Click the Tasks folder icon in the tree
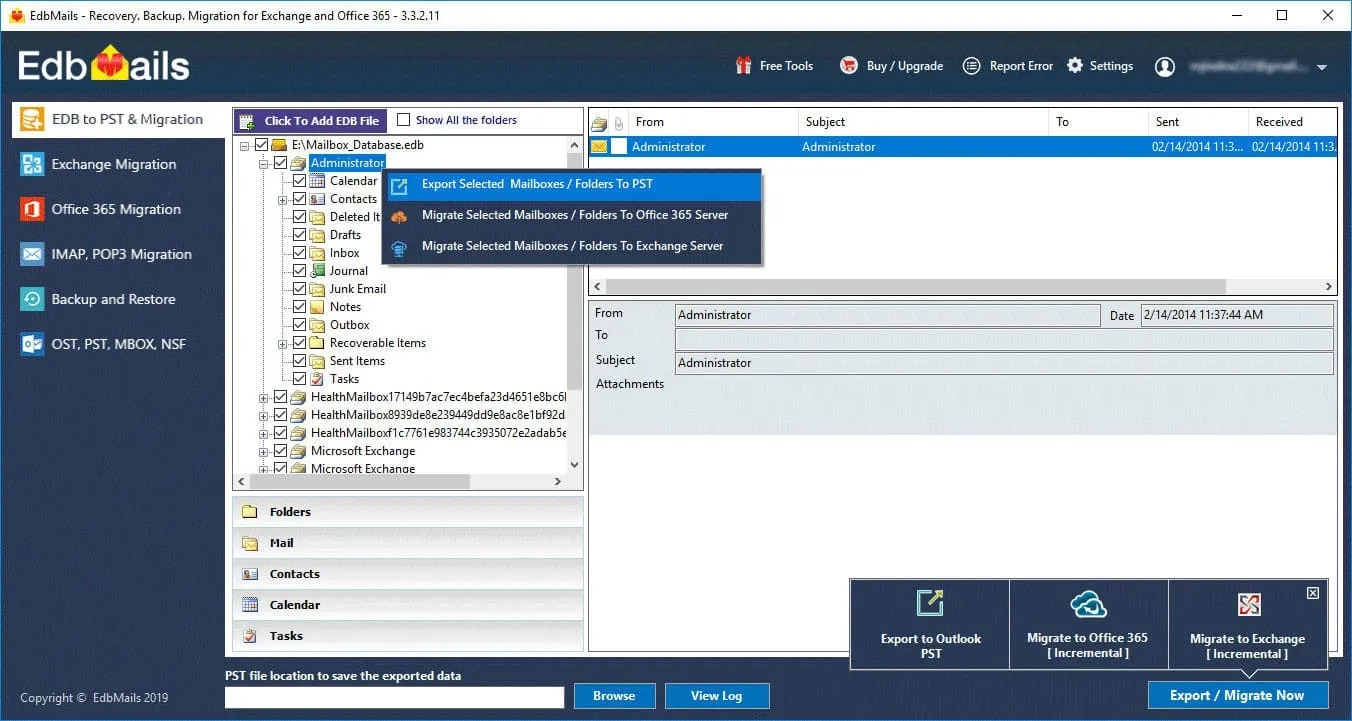Screen dimensions: 1352x721 317,379
